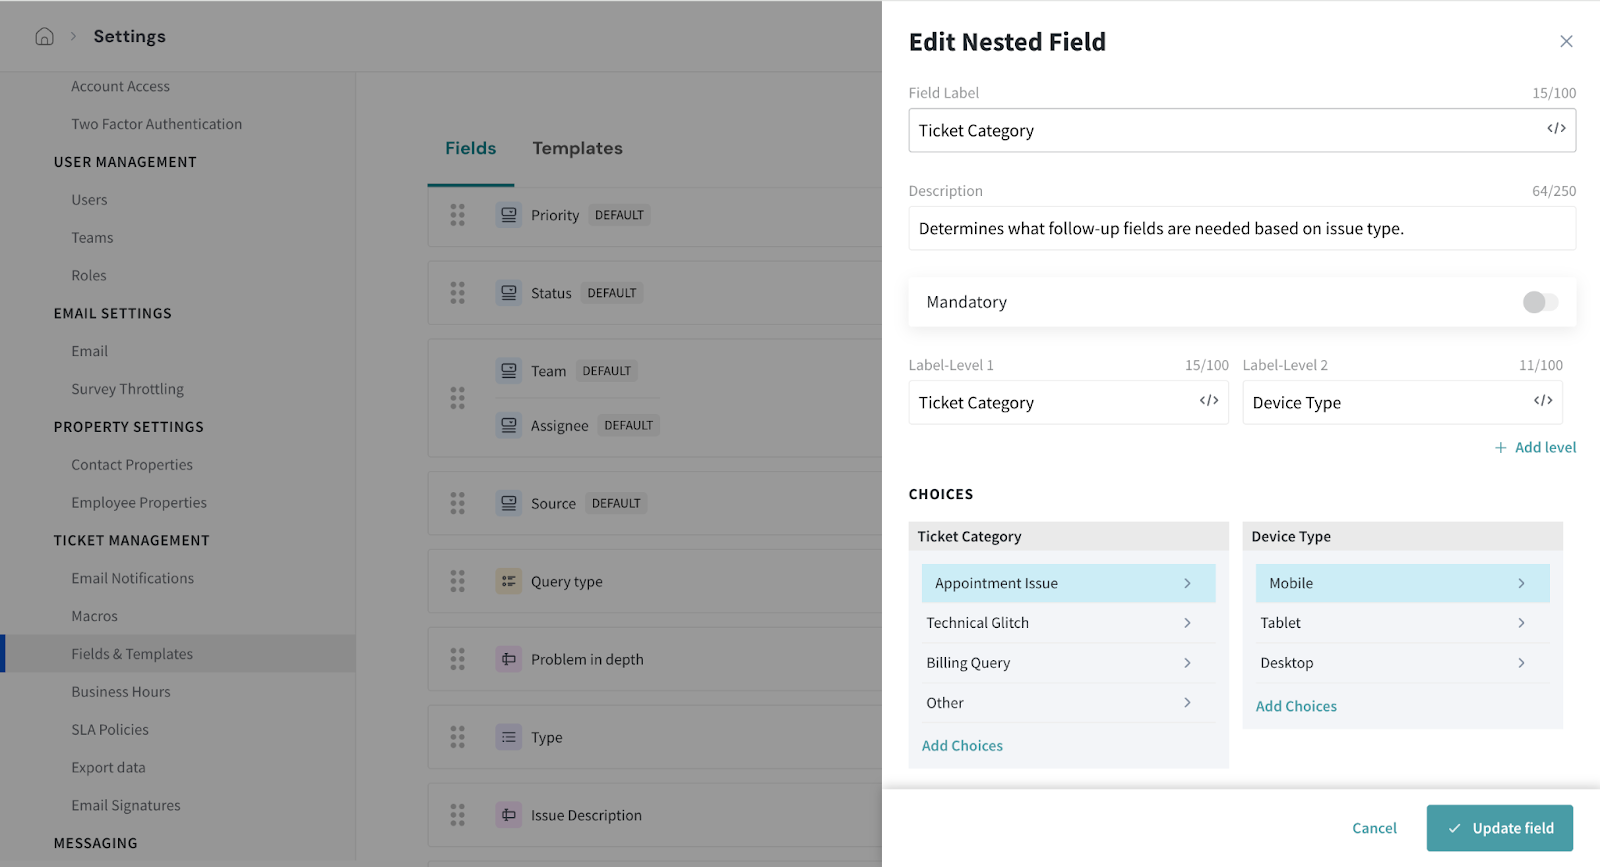The width and height of the screenshot is (1600, 867).
Task: Click the Problem in depth field icon
Action: tap(509, 659)
